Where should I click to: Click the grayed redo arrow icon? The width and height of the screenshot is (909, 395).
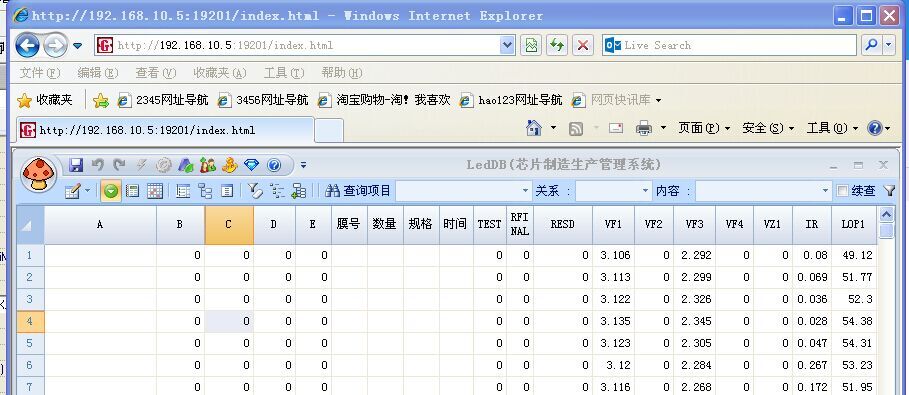(x=119, y=165)
